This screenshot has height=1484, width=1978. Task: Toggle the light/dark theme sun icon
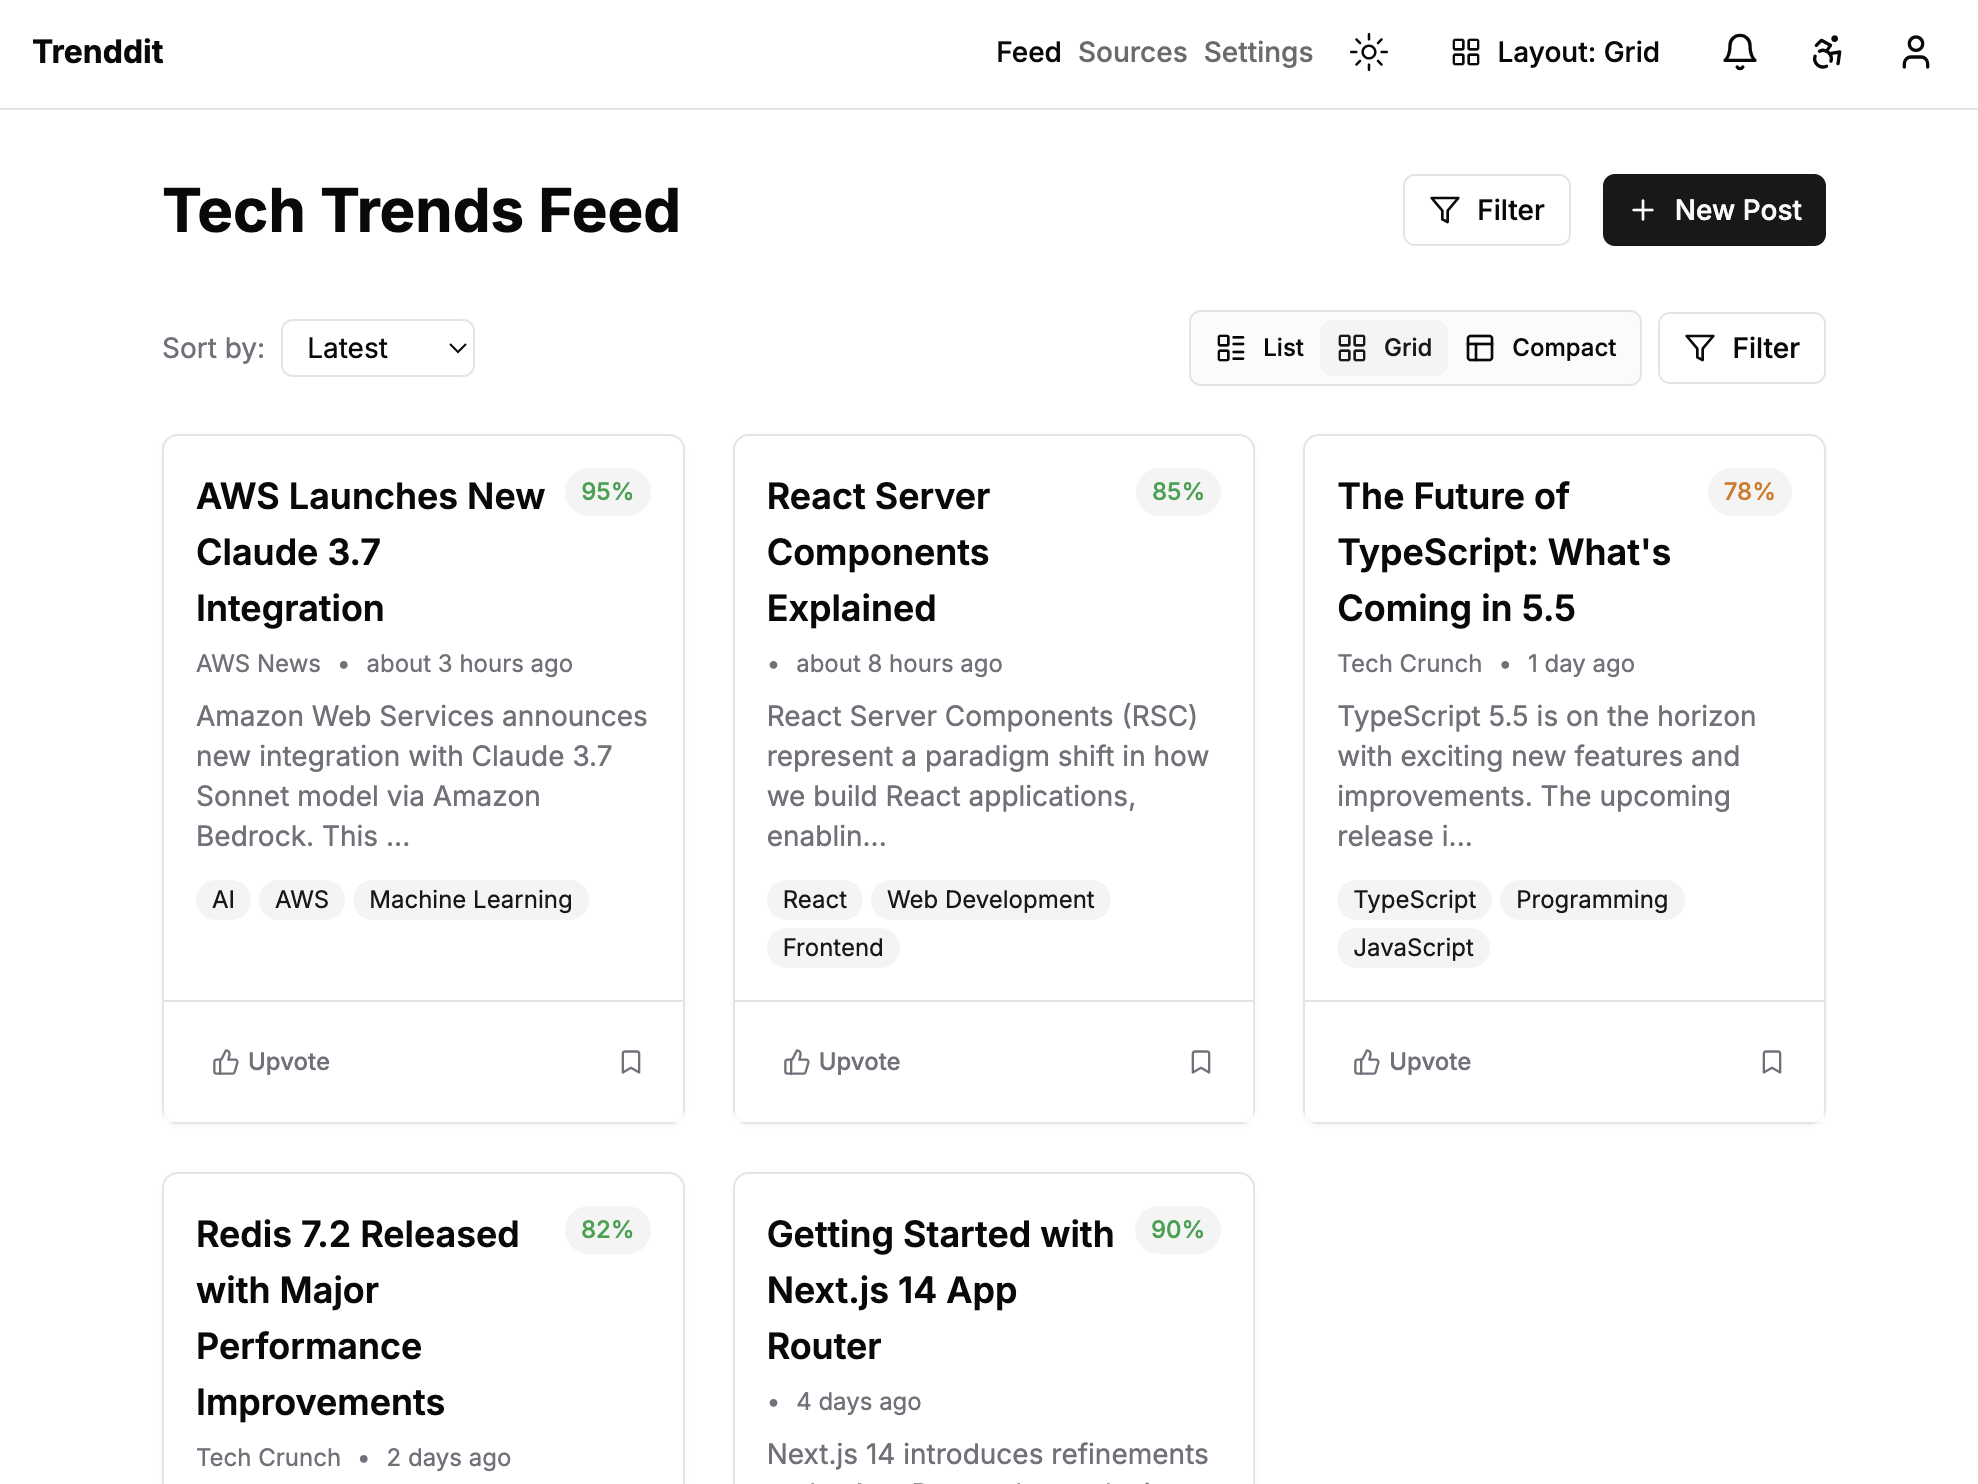tap(1368, 52)
